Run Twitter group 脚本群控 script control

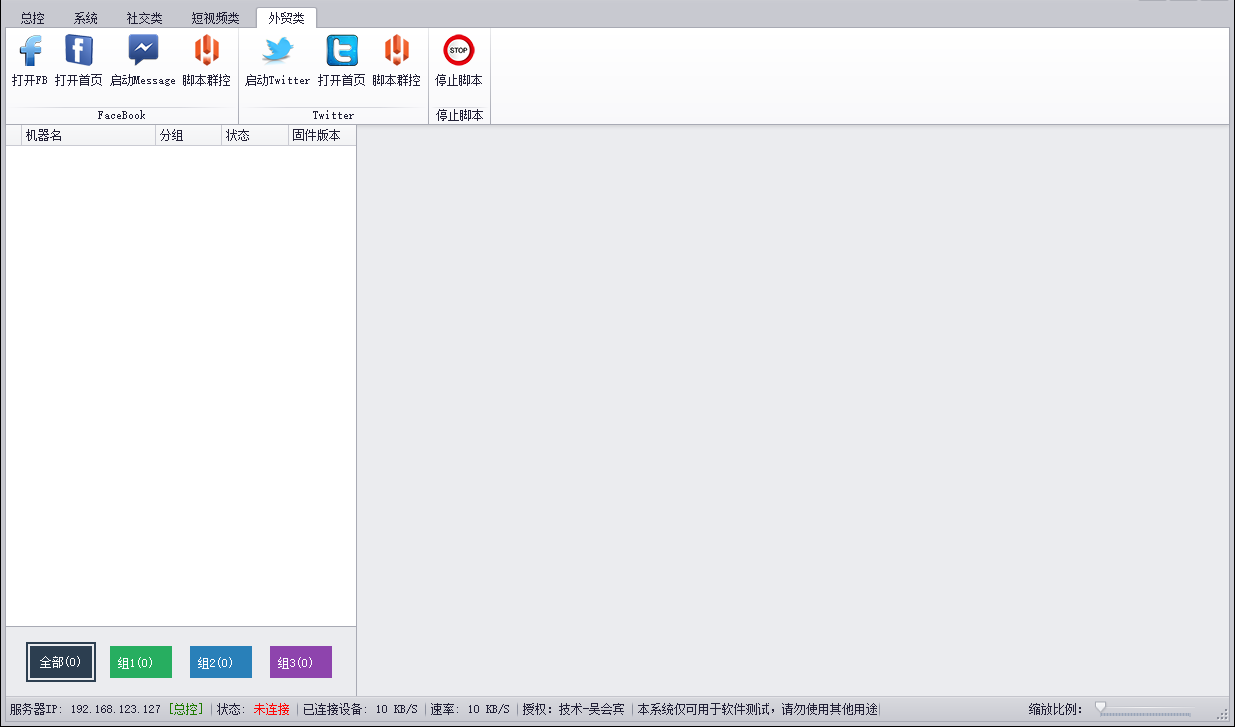(x=397, y=61)
